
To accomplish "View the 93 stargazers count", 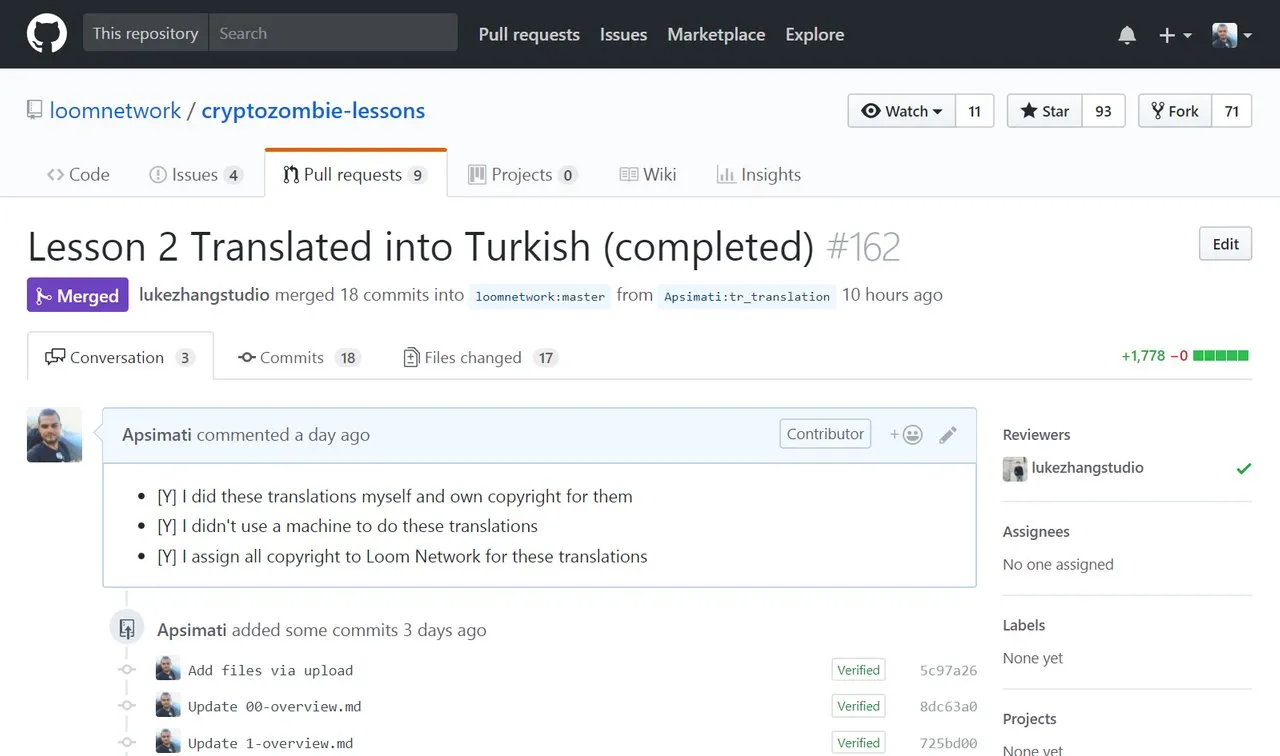I will 1103,111.
